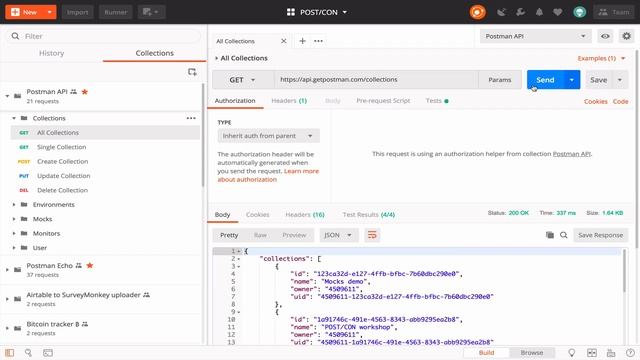The image size is (640, 360).
Task: Select Raw response view
Action: [x=260, y=235]
